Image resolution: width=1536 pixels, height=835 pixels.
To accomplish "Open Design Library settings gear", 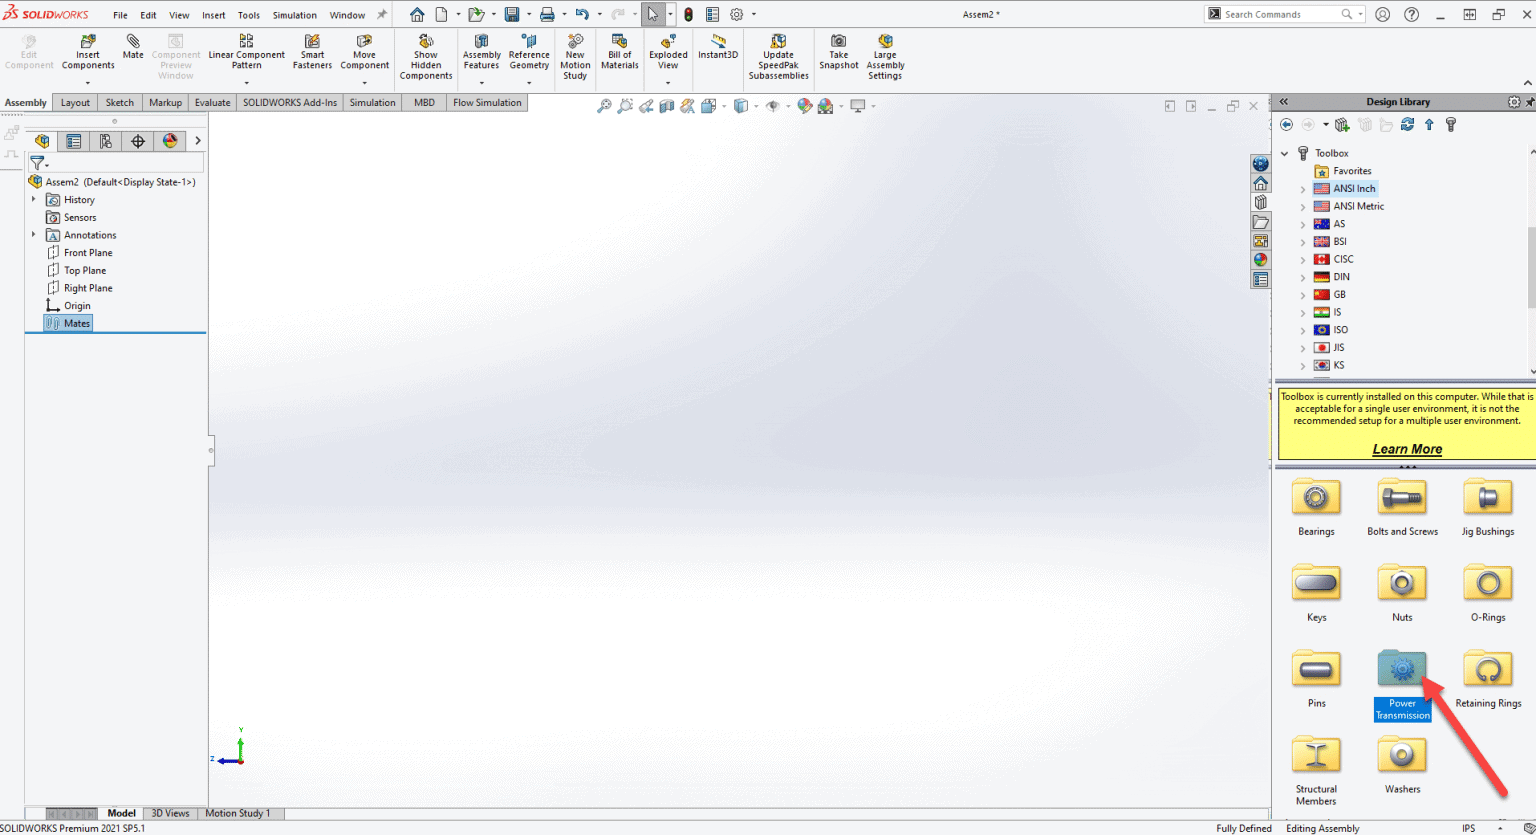I will pyautogui.click(x=1513, y=101).
